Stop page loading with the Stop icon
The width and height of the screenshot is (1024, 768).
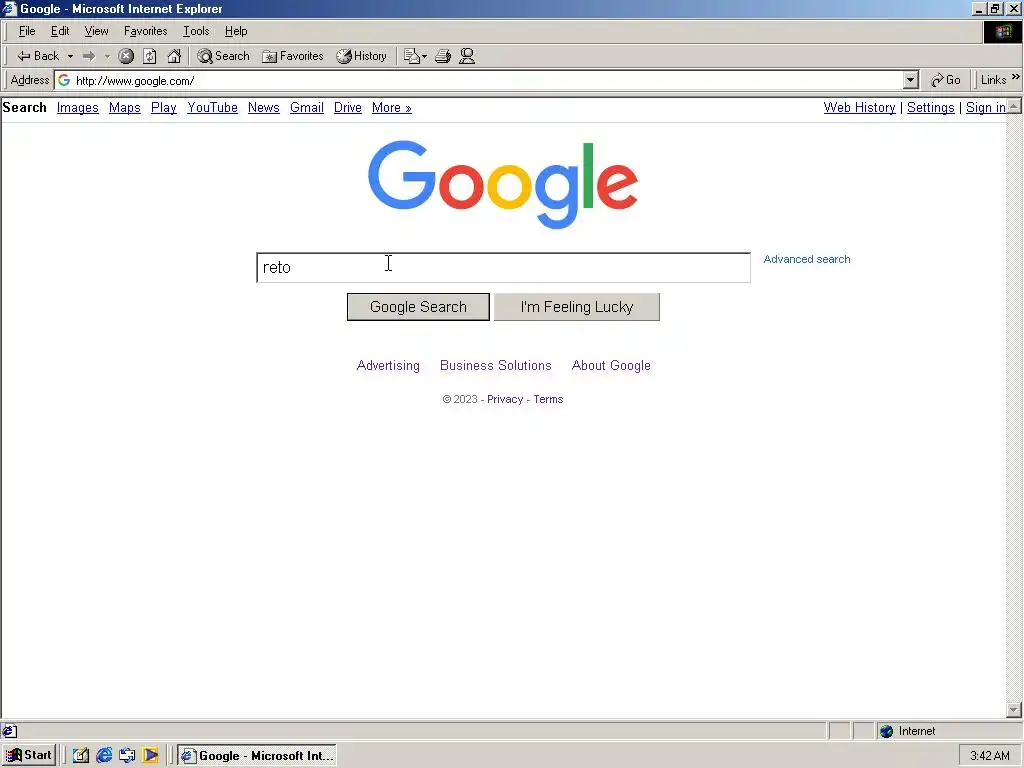click(x=126, y=56)
